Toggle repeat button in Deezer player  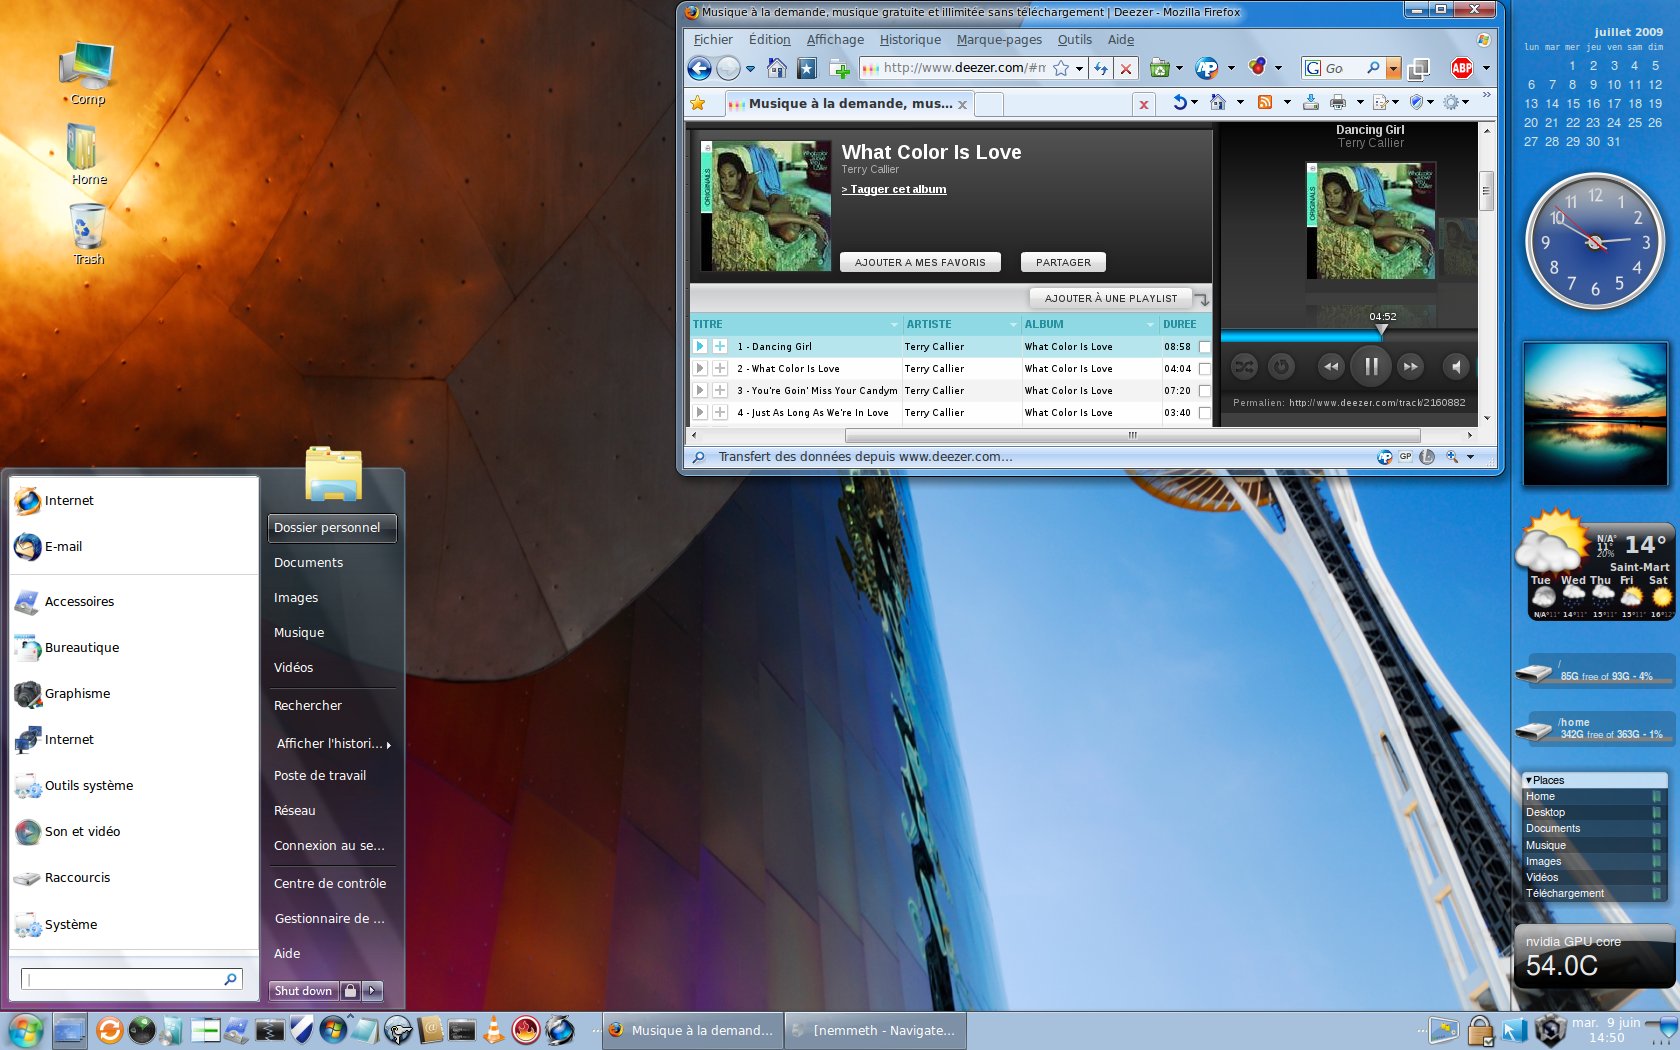[x=1281, y=367]
